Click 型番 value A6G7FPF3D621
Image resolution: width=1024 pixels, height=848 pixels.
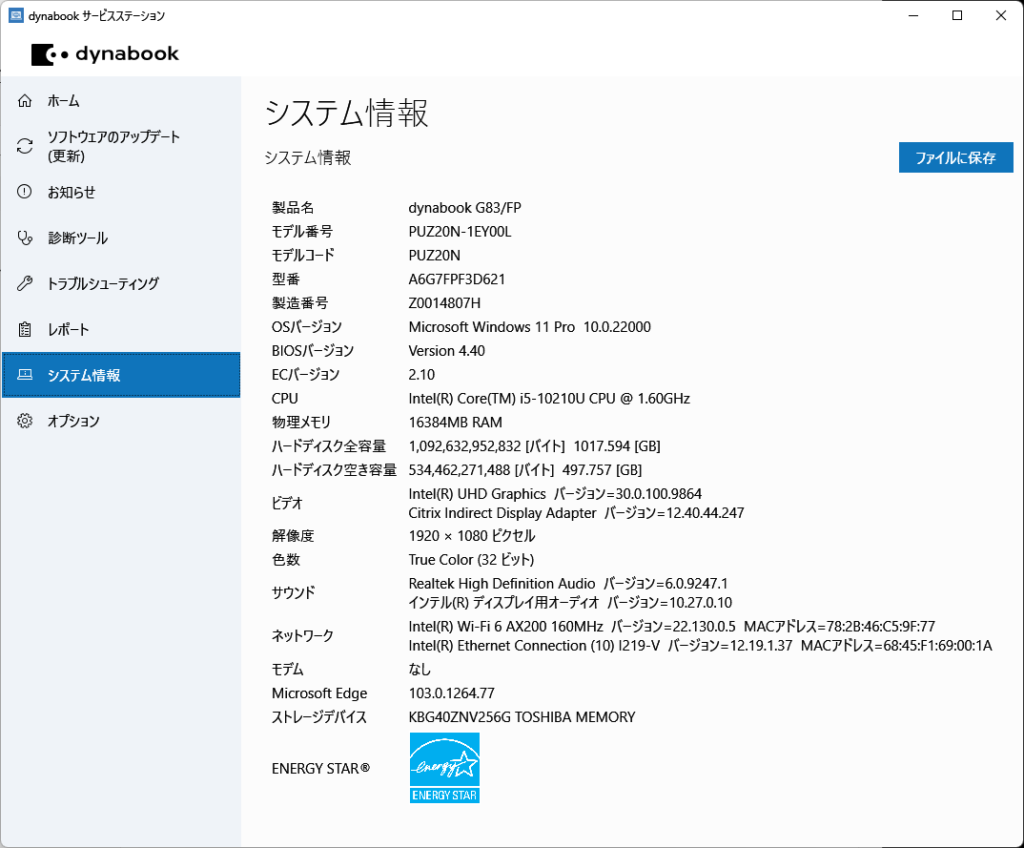(456, 280)
